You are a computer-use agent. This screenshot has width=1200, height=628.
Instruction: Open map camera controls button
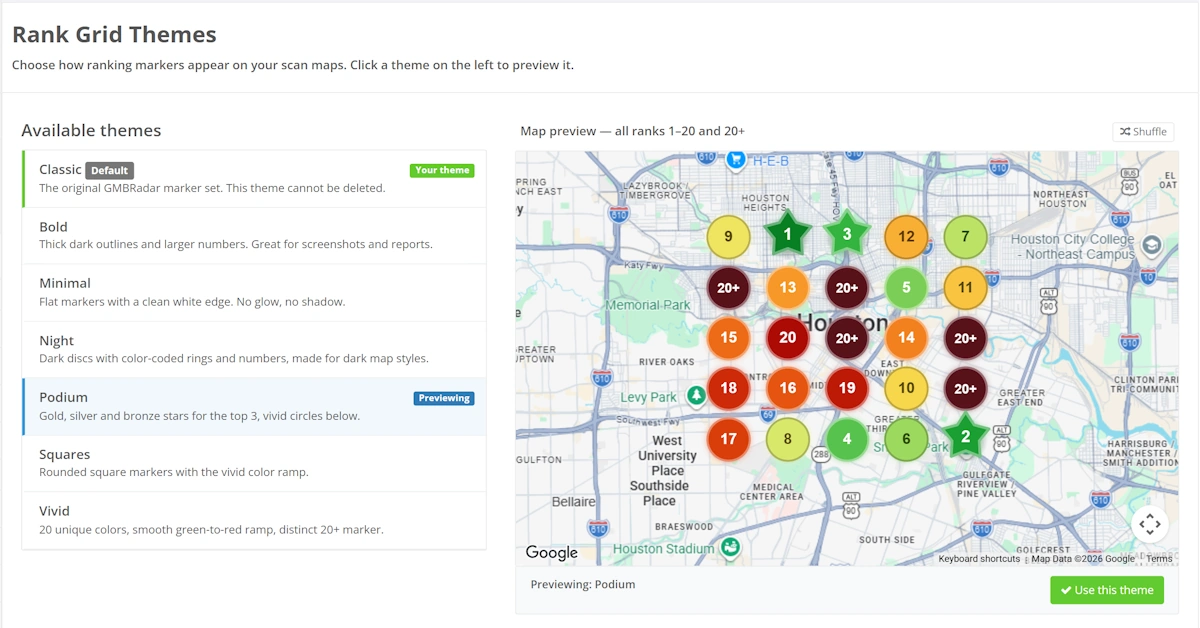click(1150, 524)
